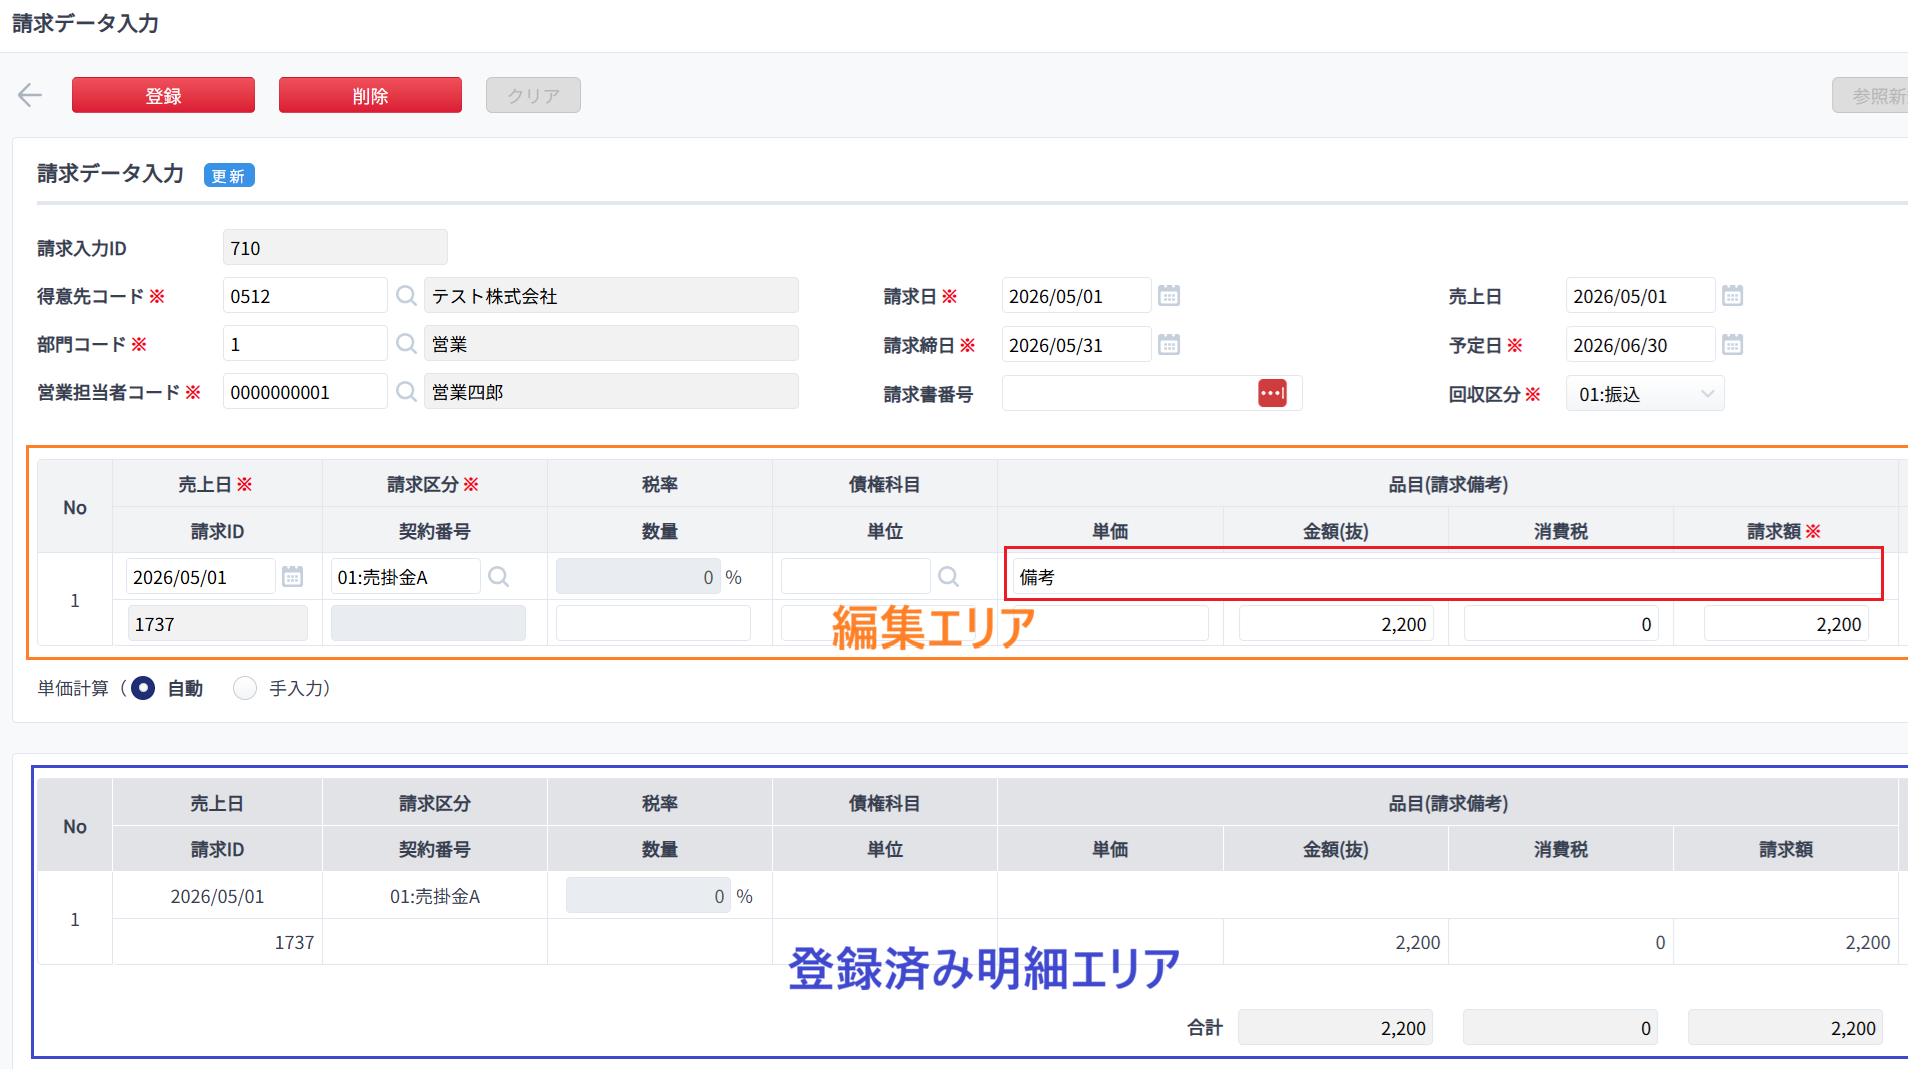Image resolution: width=1908 pixels, height=1069 pixels.
Task: Go back using the left arrow icon
Action: click(30, 95)
